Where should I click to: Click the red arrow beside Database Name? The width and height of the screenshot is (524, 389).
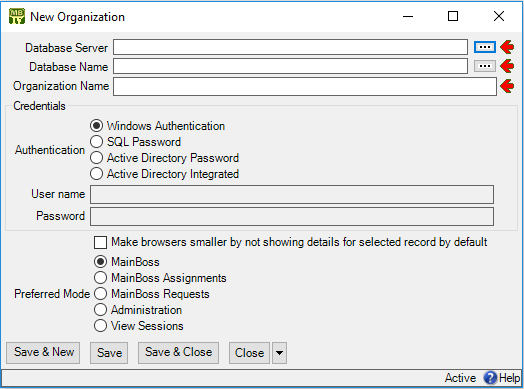click(507, 66)
